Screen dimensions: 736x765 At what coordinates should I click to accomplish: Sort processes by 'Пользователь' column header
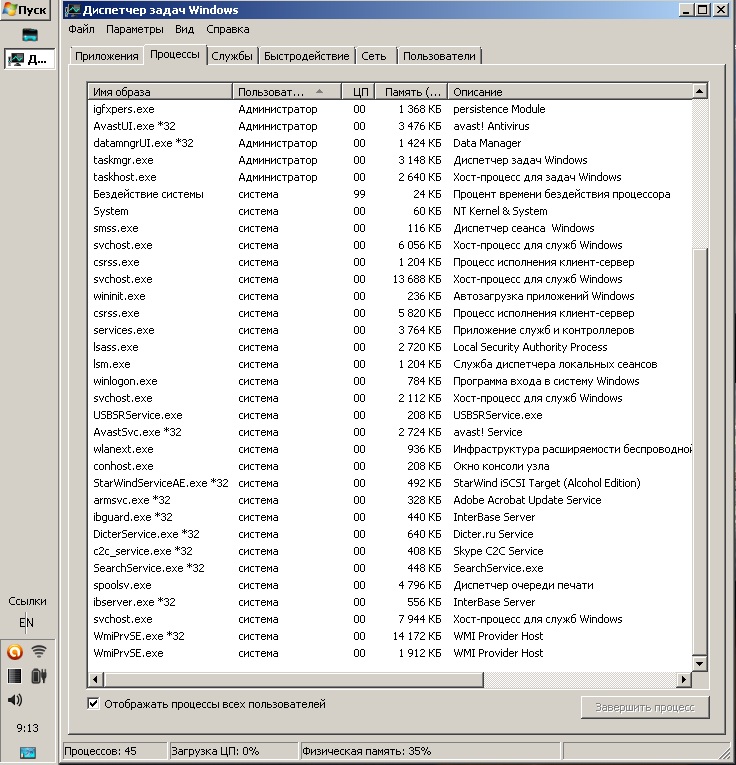pos(286,92)
